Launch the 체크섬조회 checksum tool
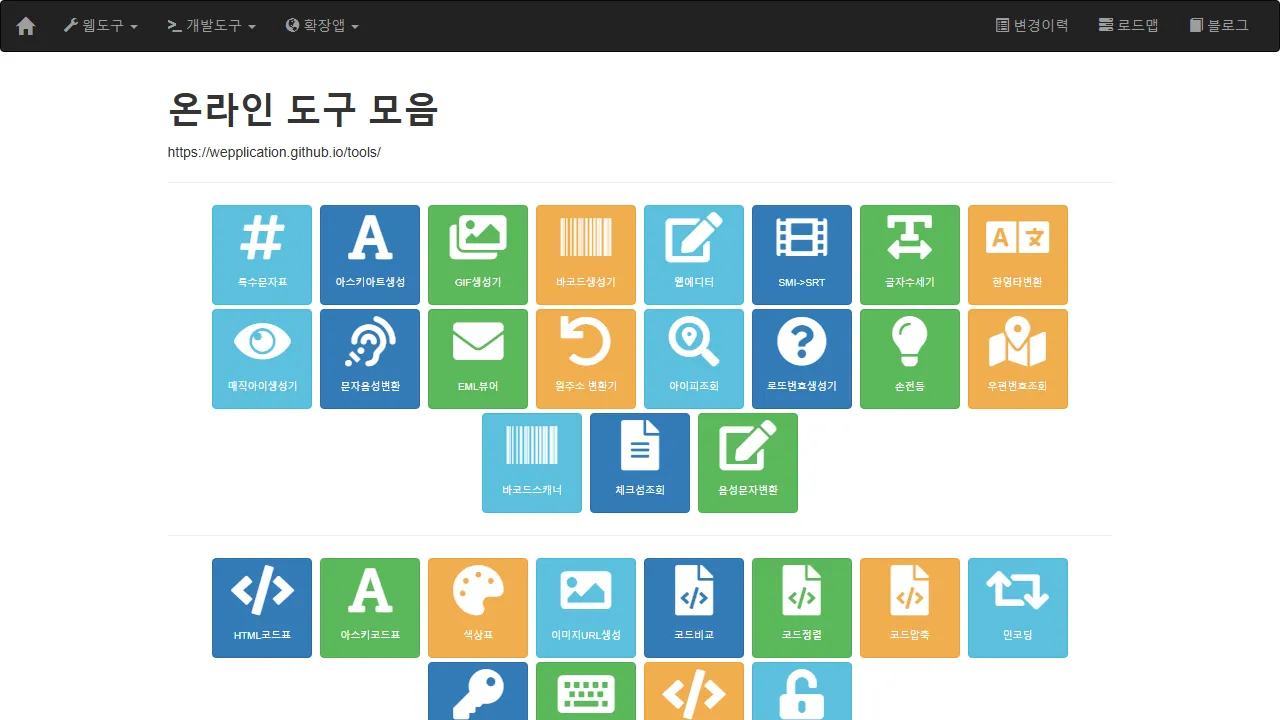The width and height of the screenshot is (1280, 720). [639, 462]
